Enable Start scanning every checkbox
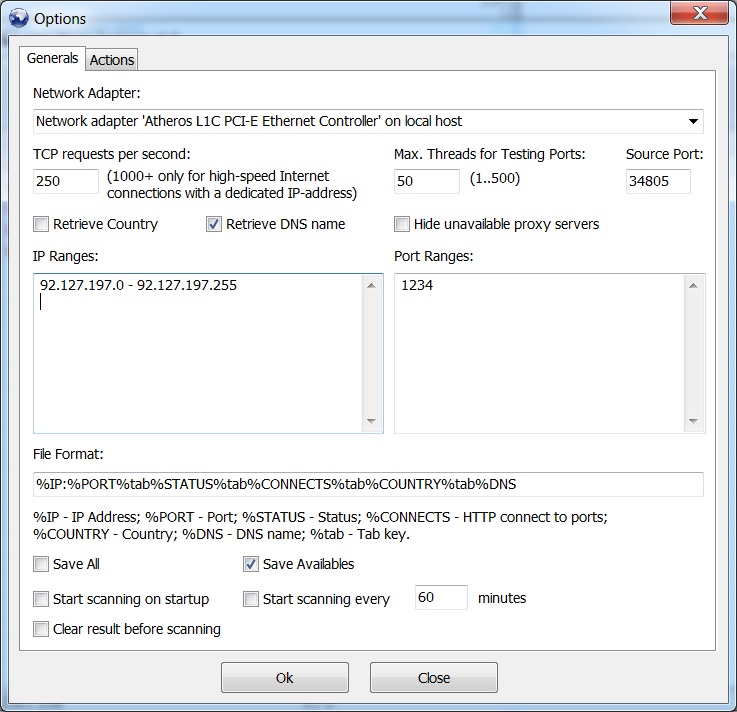This screenshot has width=737, height=712. click(251, 599)
